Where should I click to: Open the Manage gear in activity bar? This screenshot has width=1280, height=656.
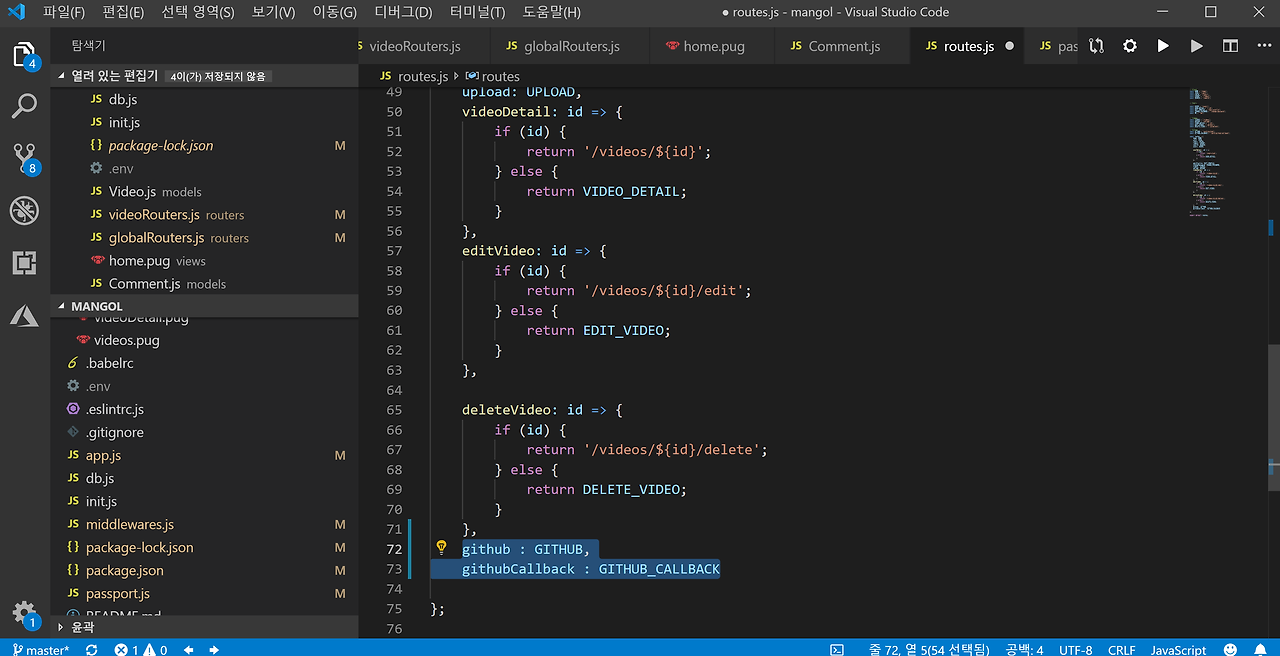pyautogui.click(x=24, y=613)
